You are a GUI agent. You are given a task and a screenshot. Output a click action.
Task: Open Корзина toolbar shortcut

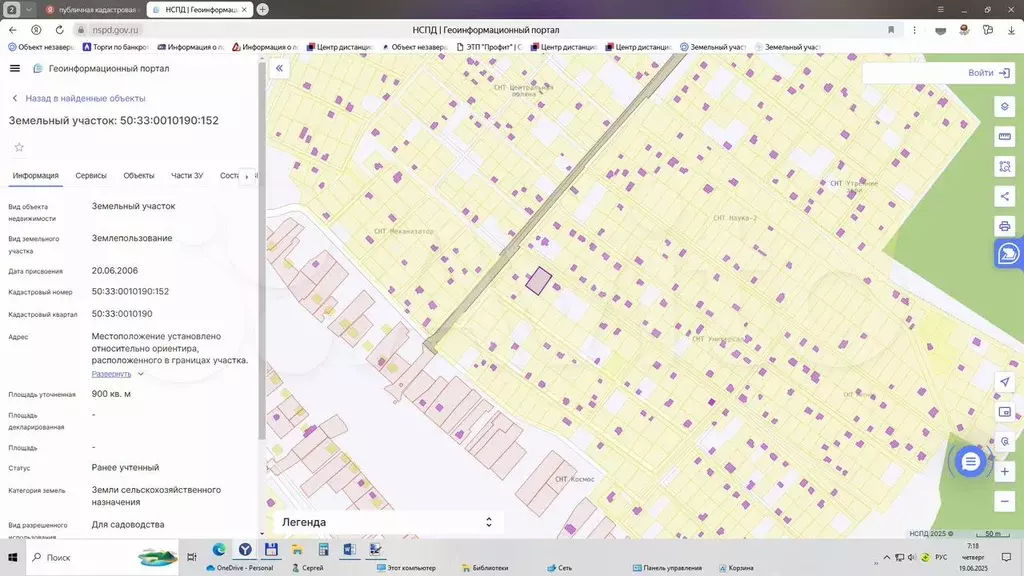pos(736,568)
